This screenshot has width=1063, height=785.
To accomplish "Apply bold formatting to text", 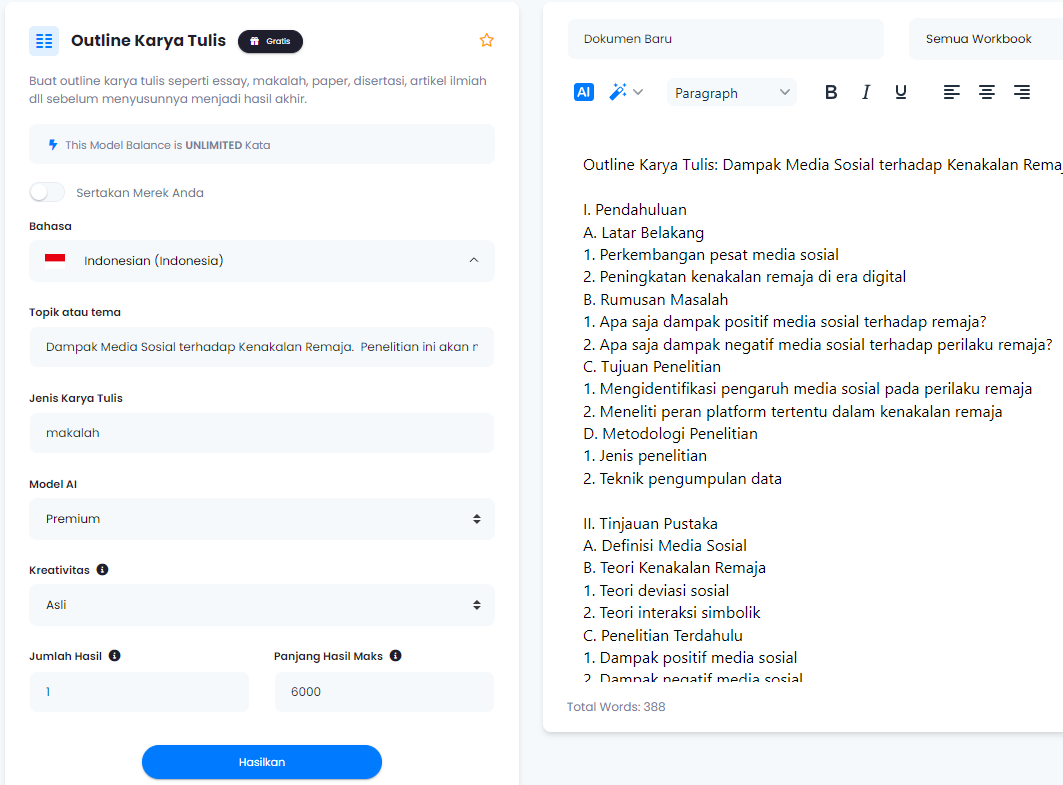I will tap(831, 91).
